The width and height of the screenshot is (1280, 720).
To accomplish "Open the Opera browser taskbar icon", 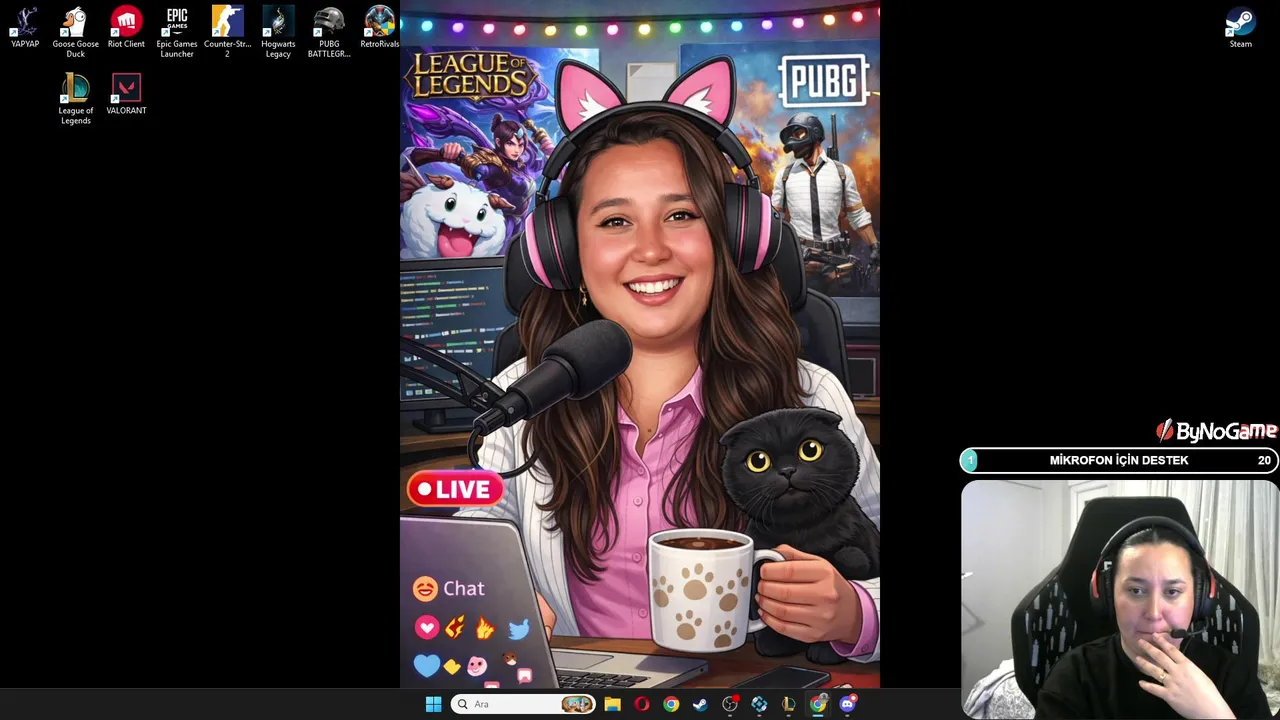I will pyautogui.click(x=641, y=704).
